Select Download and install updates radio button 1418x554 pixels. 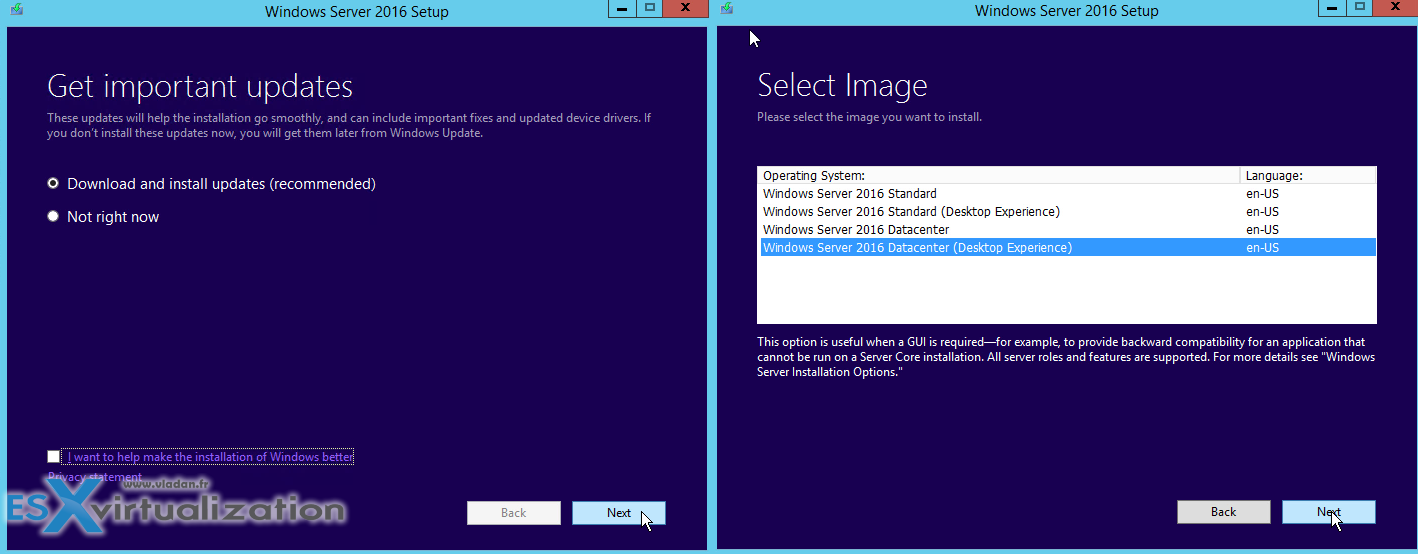(53, 184)
